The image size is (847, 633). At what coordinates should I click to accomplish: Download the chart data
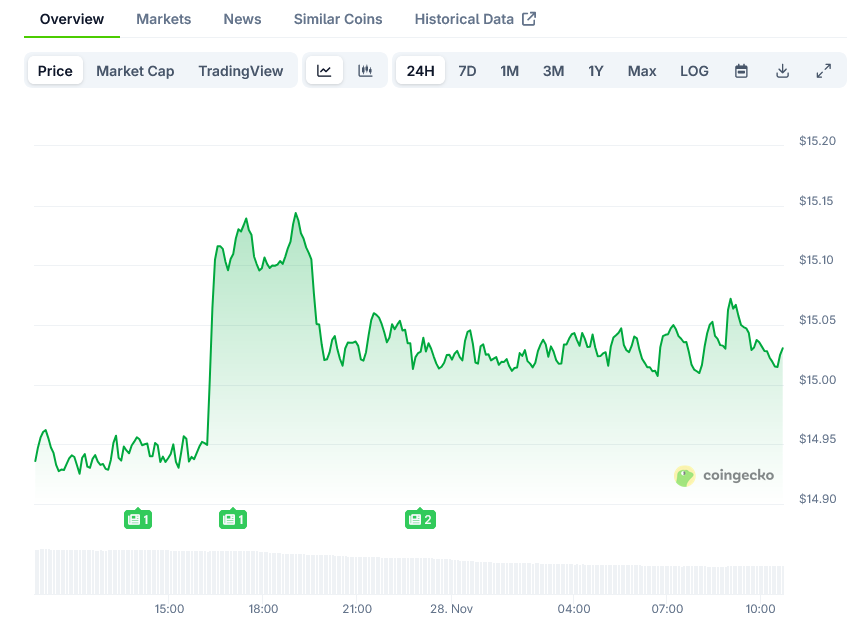[782, 71]
